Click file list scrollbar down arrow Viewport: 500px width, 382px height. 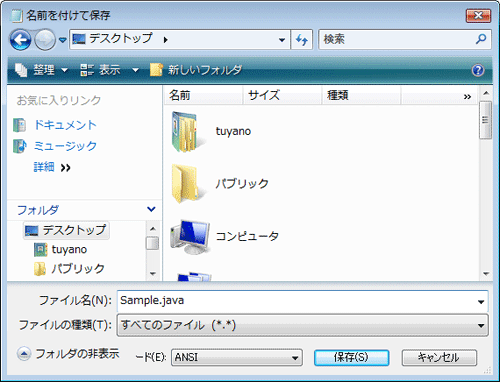pyautogui.click(x=486, y=274)
